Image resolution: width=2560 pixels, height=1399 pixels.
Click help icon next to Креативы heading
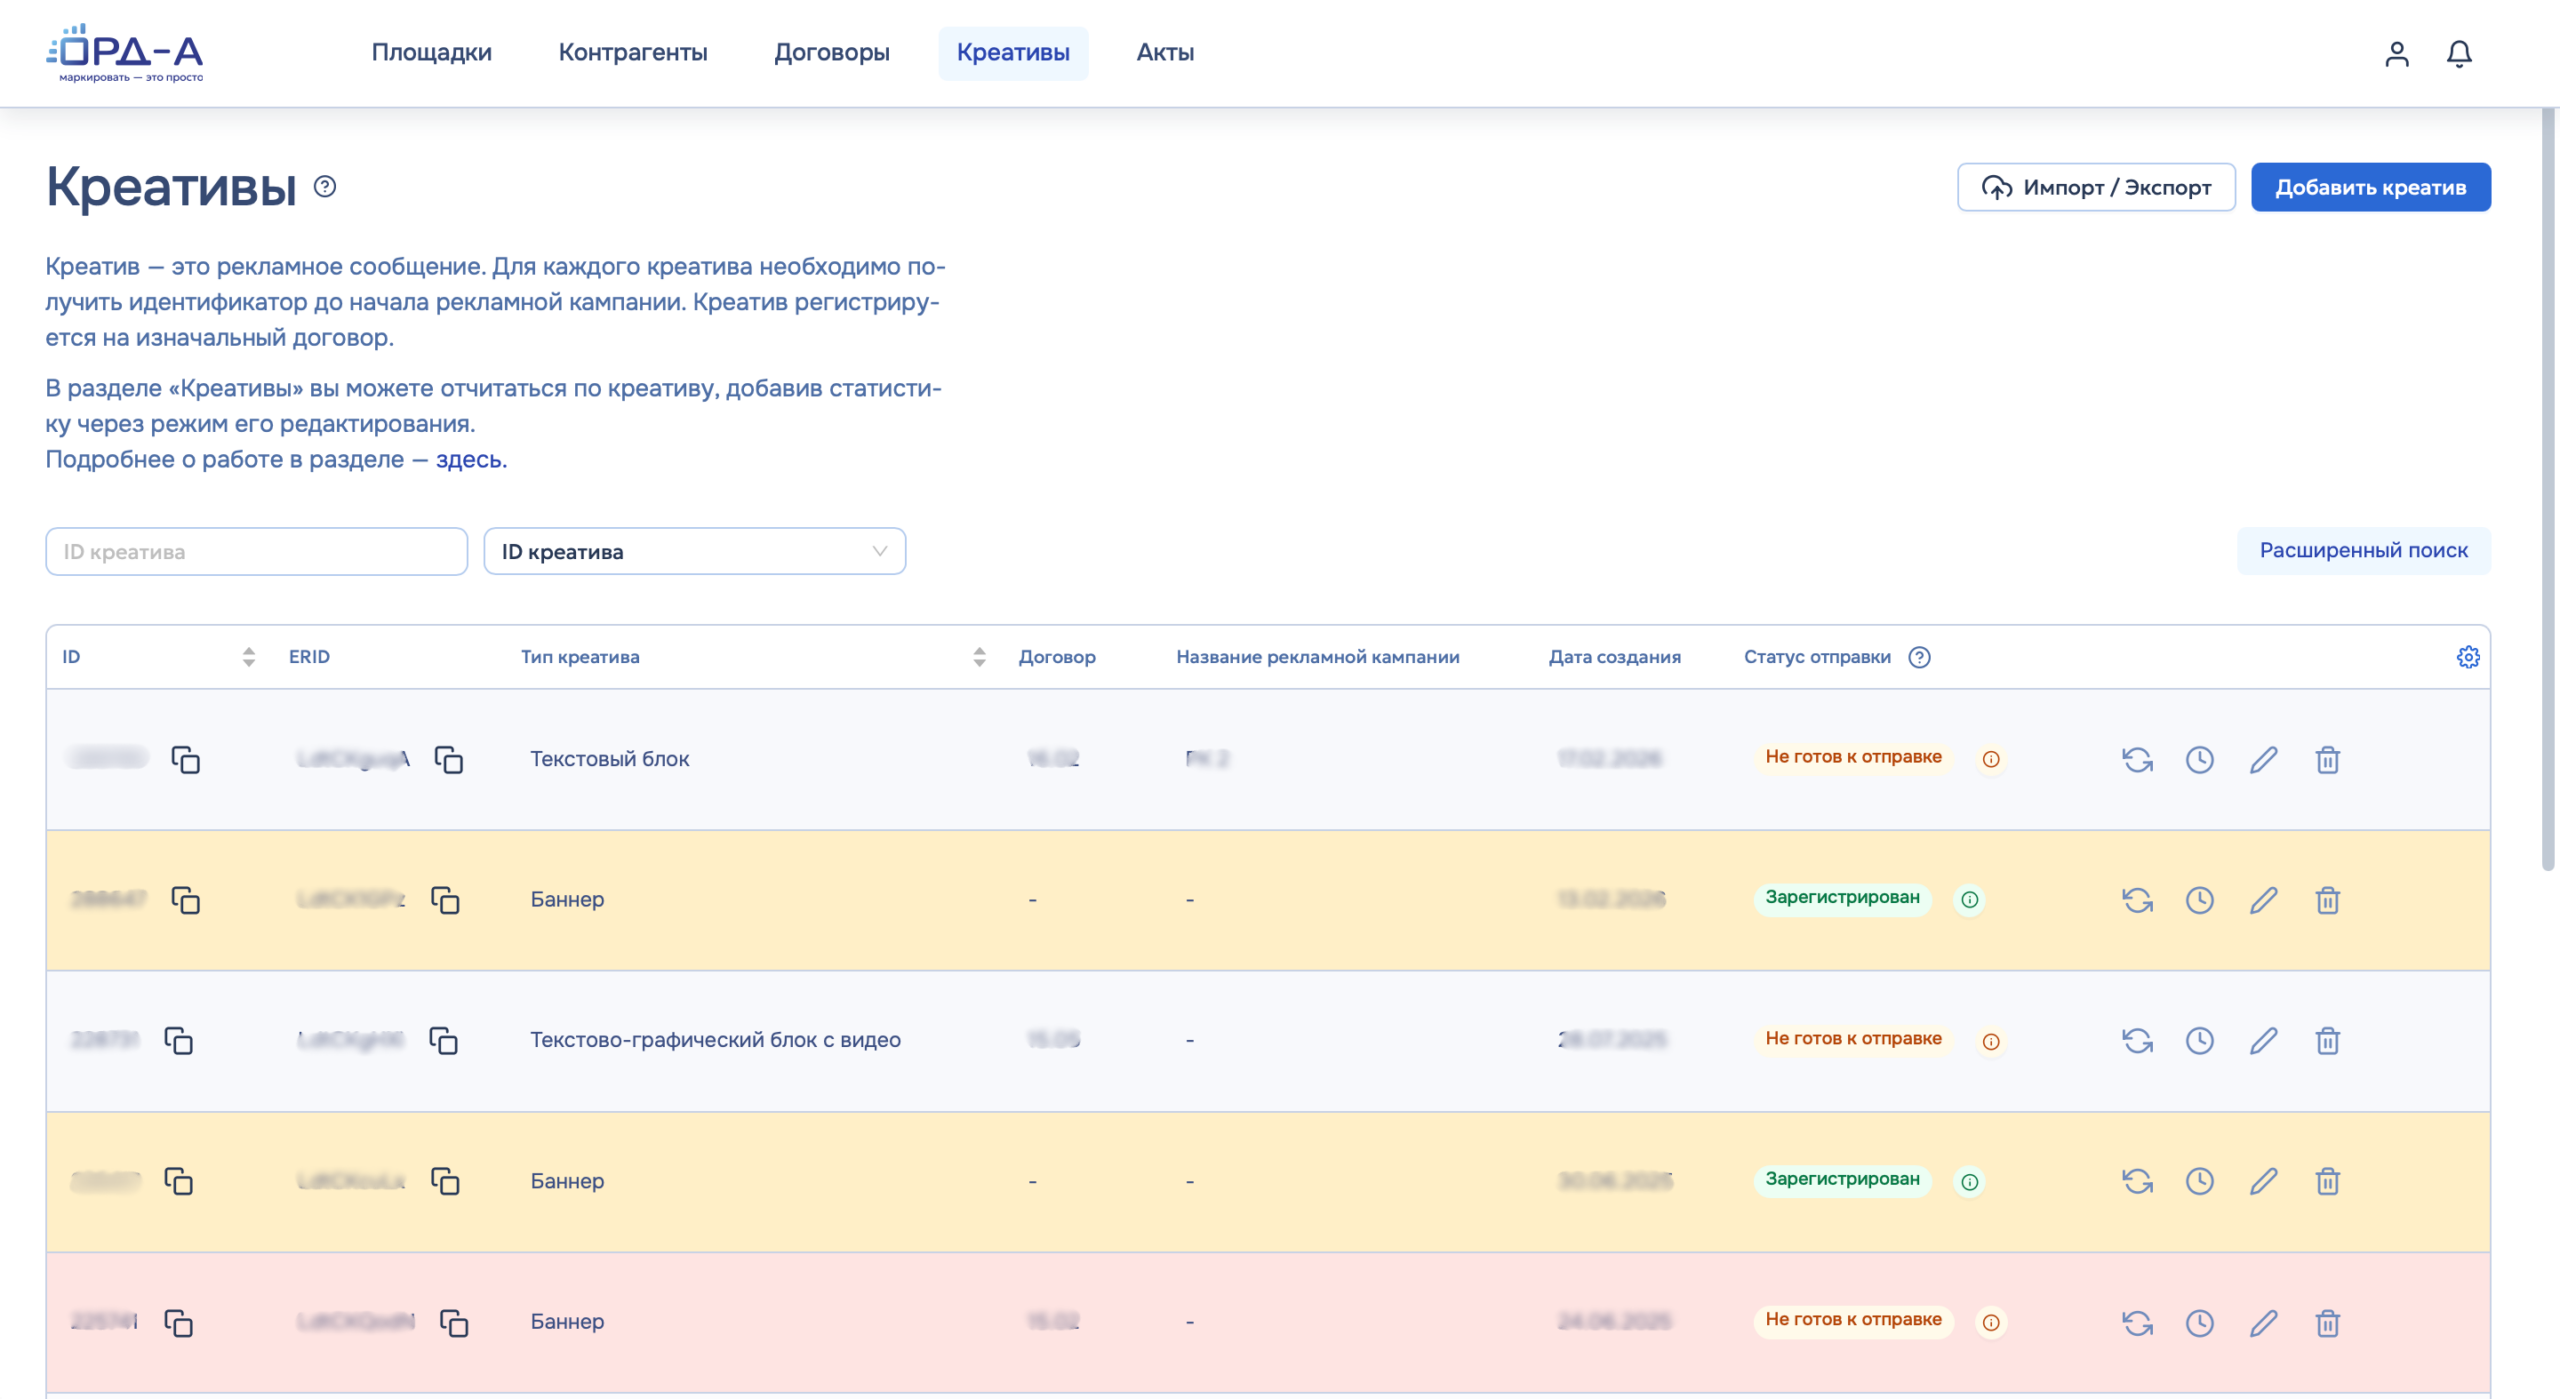click(x=325, y=186)
